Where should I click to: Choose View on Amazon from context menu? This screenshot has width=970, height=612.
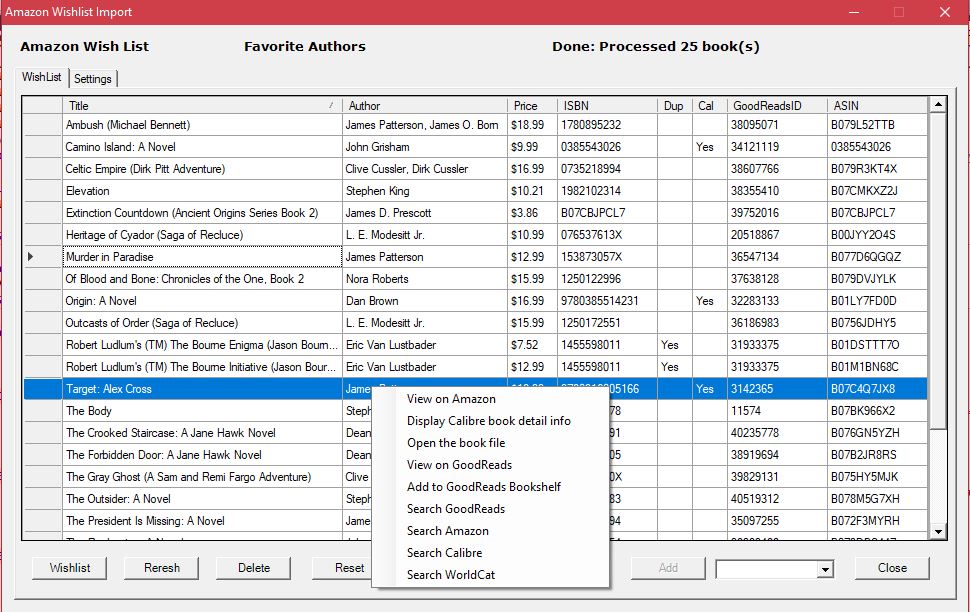click(490, 399)
